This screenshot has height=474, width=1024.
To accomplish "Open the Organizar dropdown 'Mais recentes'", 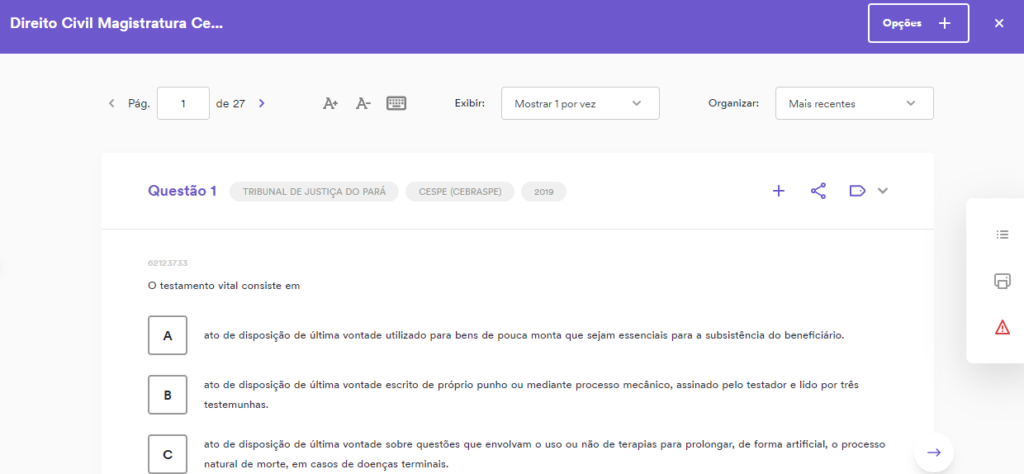I will click(854, 103).
